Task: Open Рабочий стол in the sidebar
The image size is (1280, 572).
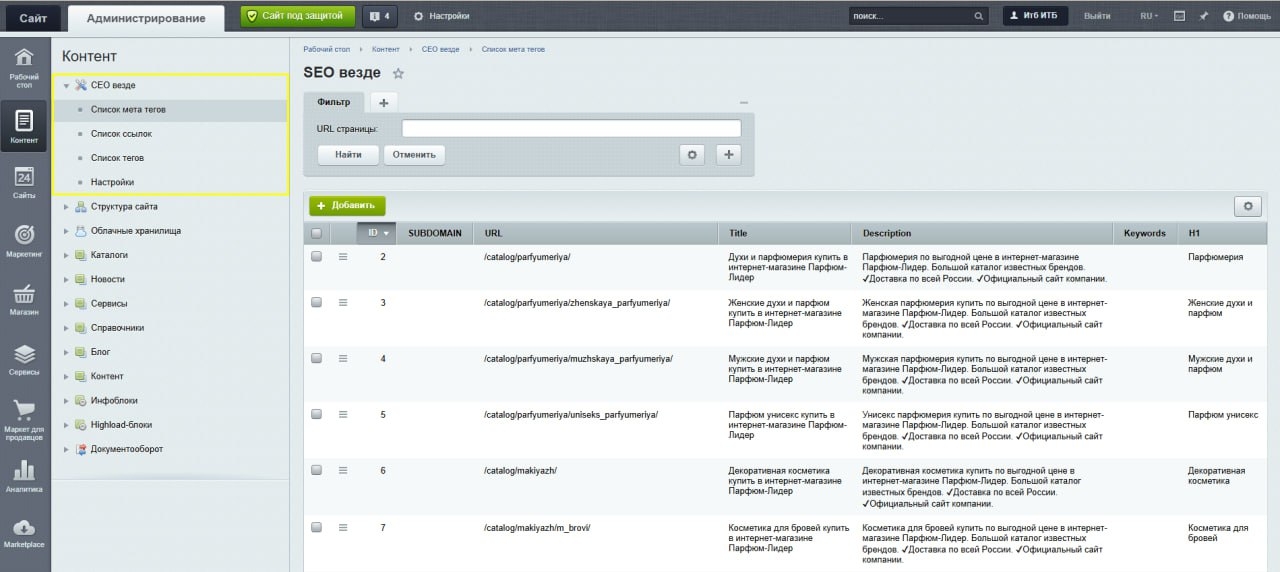Action: coord(25,66)
